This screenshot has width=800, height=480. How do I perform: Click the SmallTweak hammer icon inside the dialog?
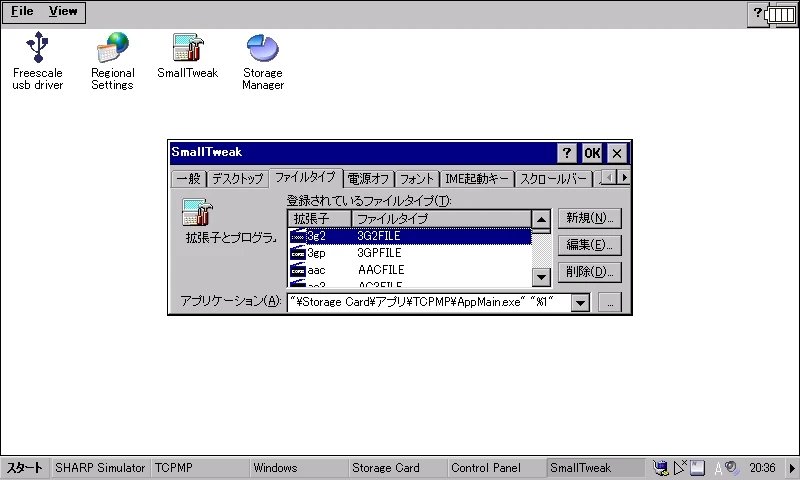197,212
